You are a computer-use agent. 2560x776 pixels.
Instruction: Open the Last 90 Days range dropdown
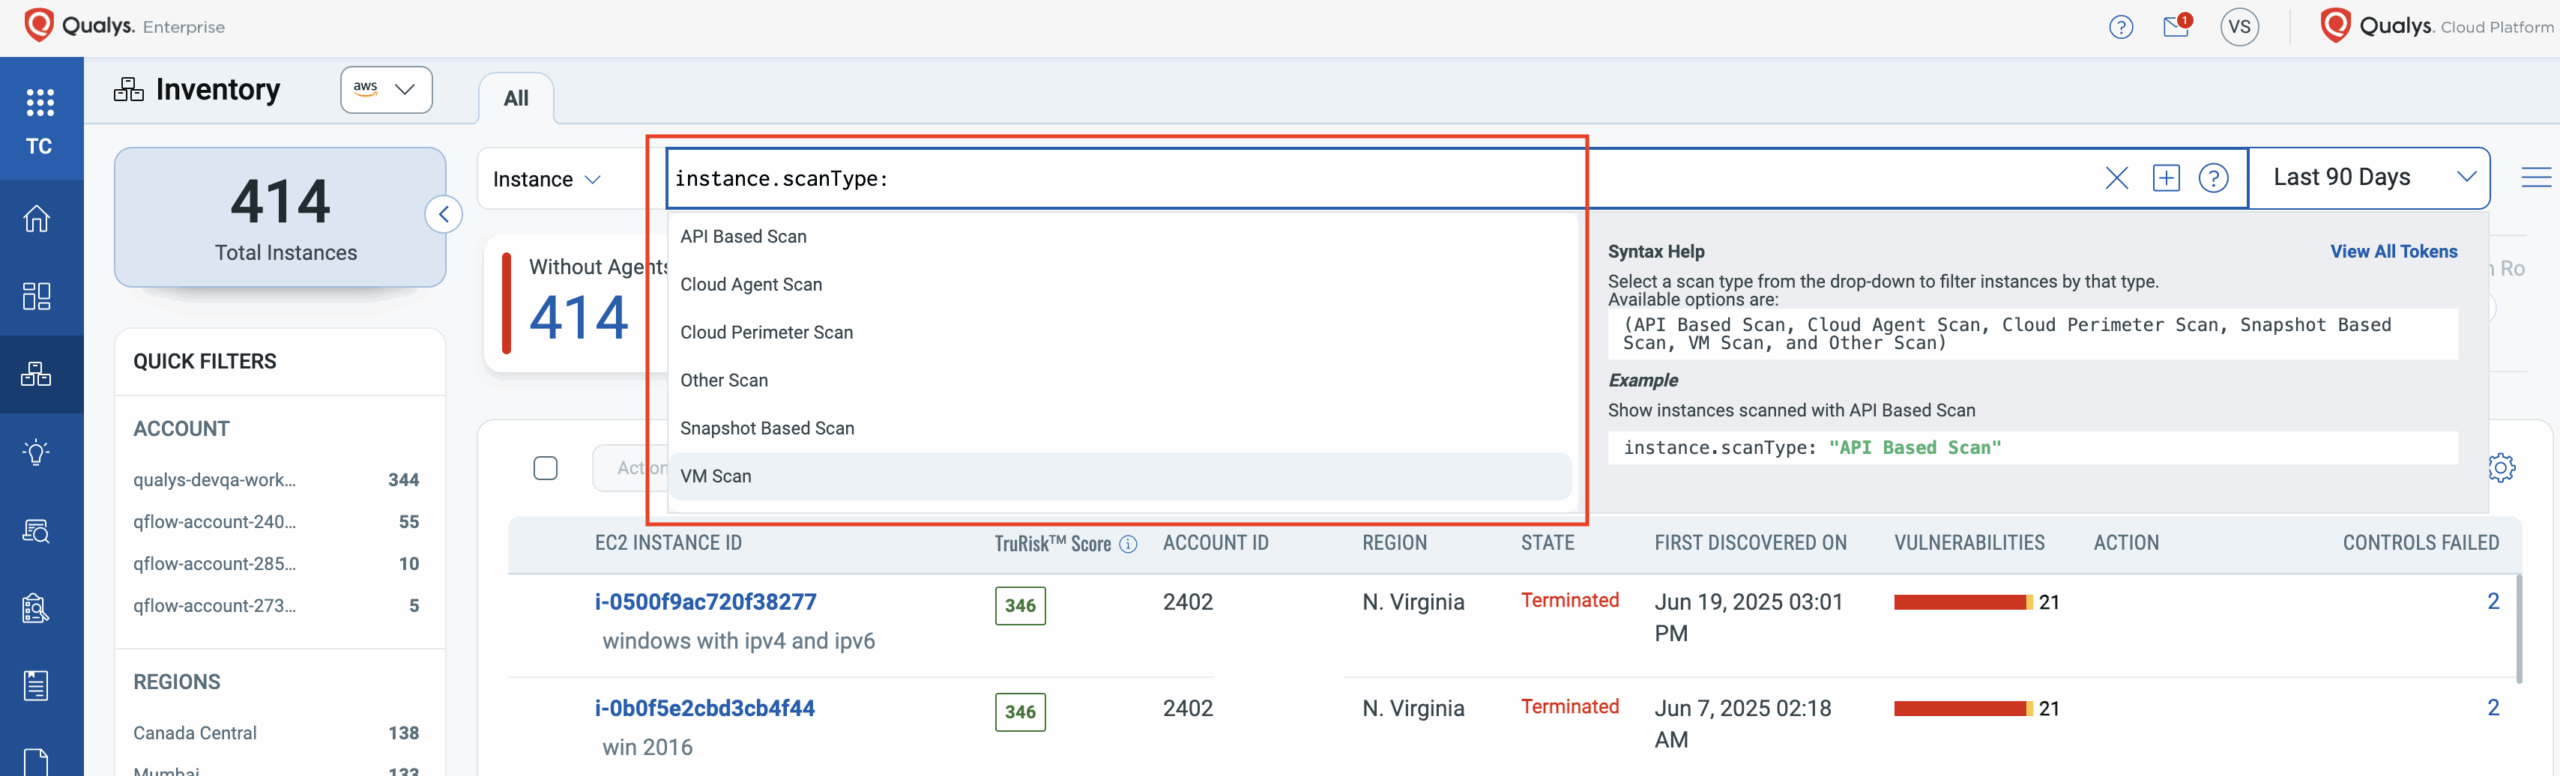[2368, 178]
